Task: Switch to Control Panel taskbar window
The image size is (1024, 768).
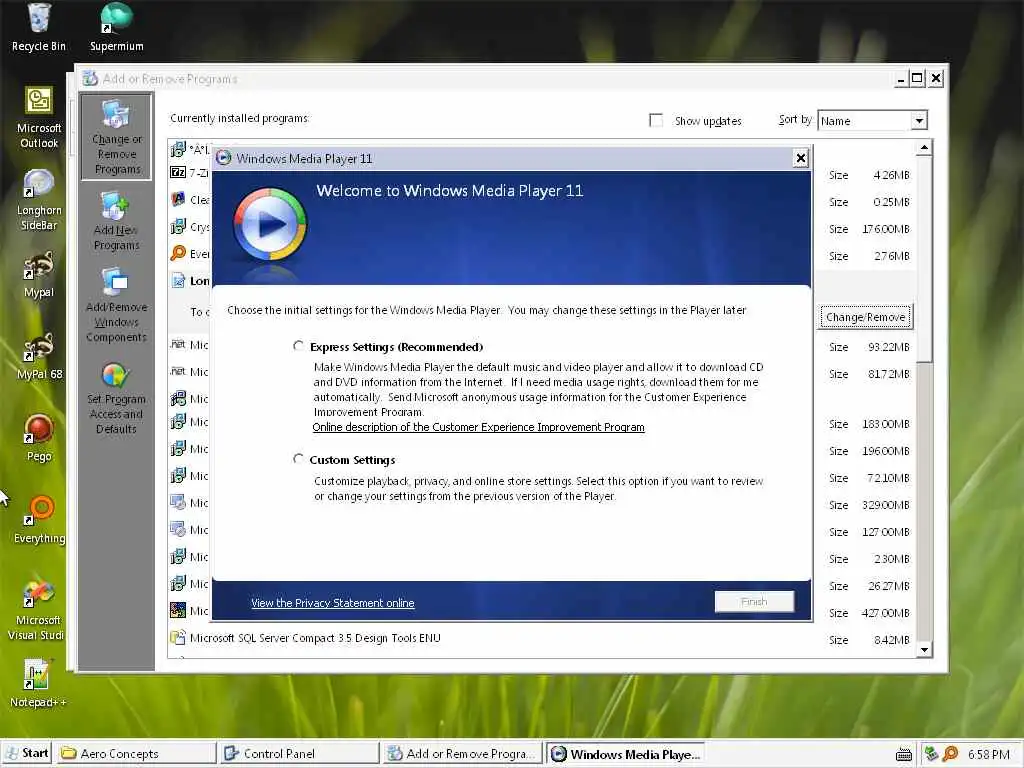Action: coord(299,754)
